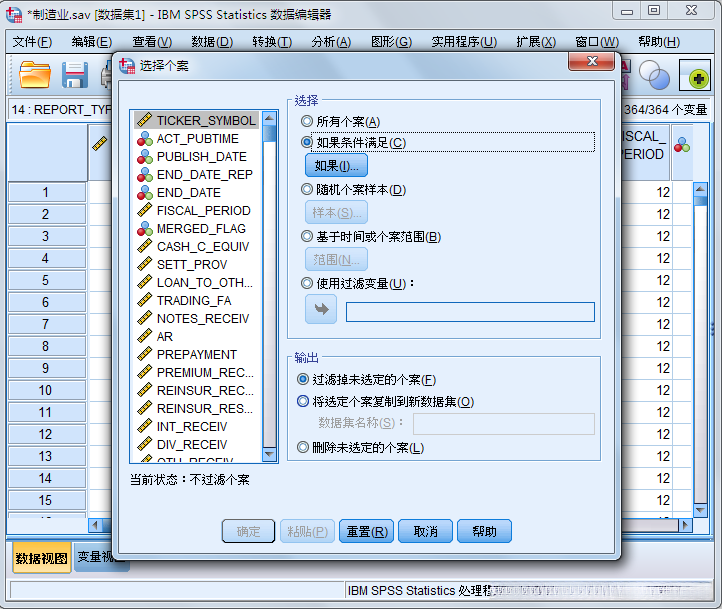Click the 重置(R) button

(367, 531)
